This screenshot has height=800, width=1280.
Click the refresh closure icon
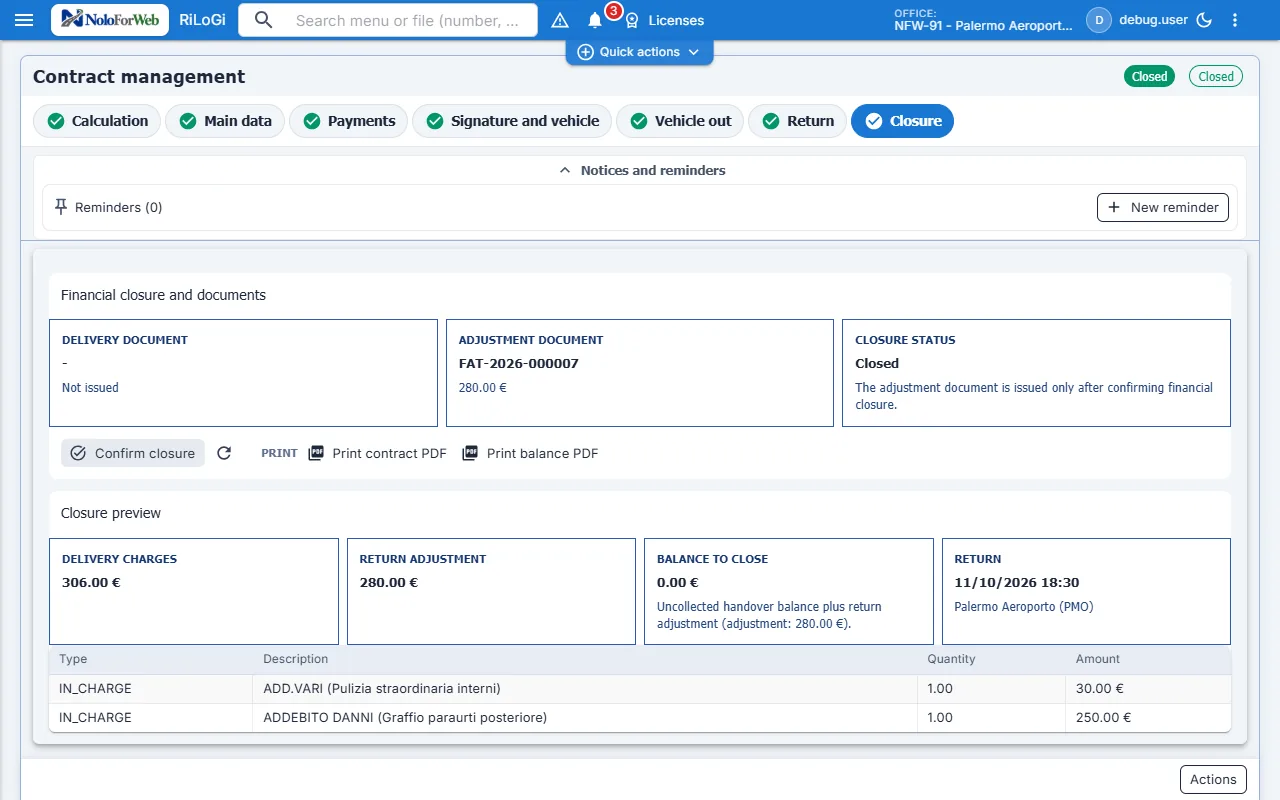click(x=224, y=453)
